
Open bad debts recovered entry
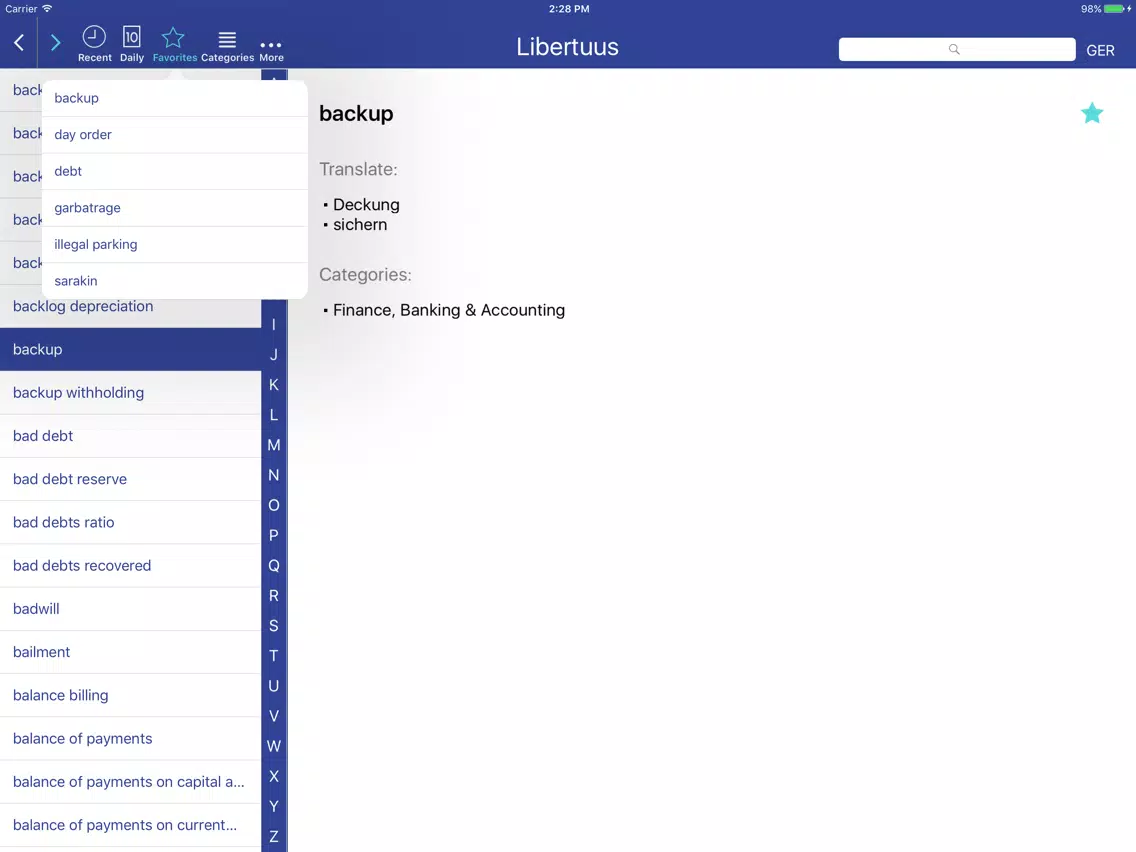[x=130, y=566]
